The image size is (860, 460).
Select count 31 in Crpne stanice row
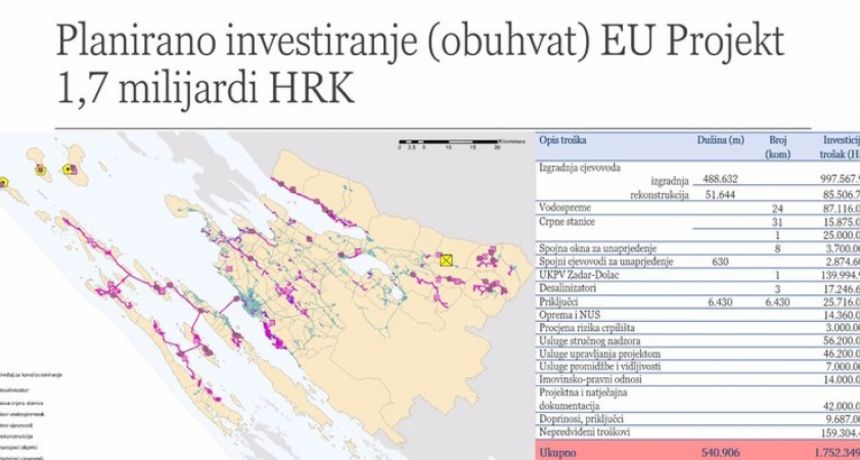(778, 222)
